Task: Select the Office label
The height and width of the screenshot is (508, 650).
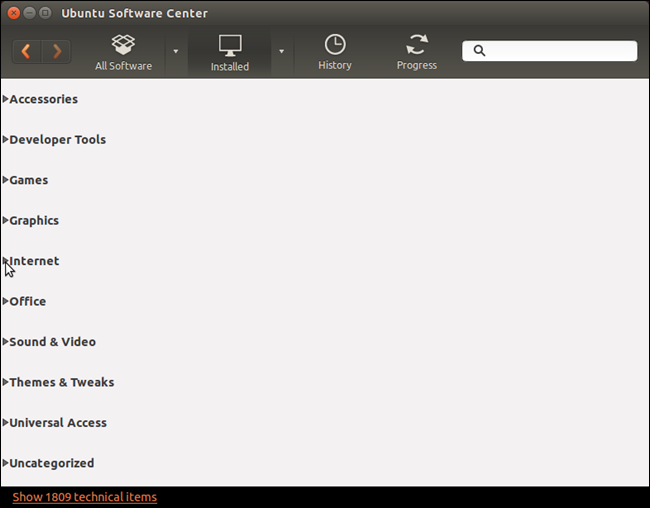Action: click(28, 301)
